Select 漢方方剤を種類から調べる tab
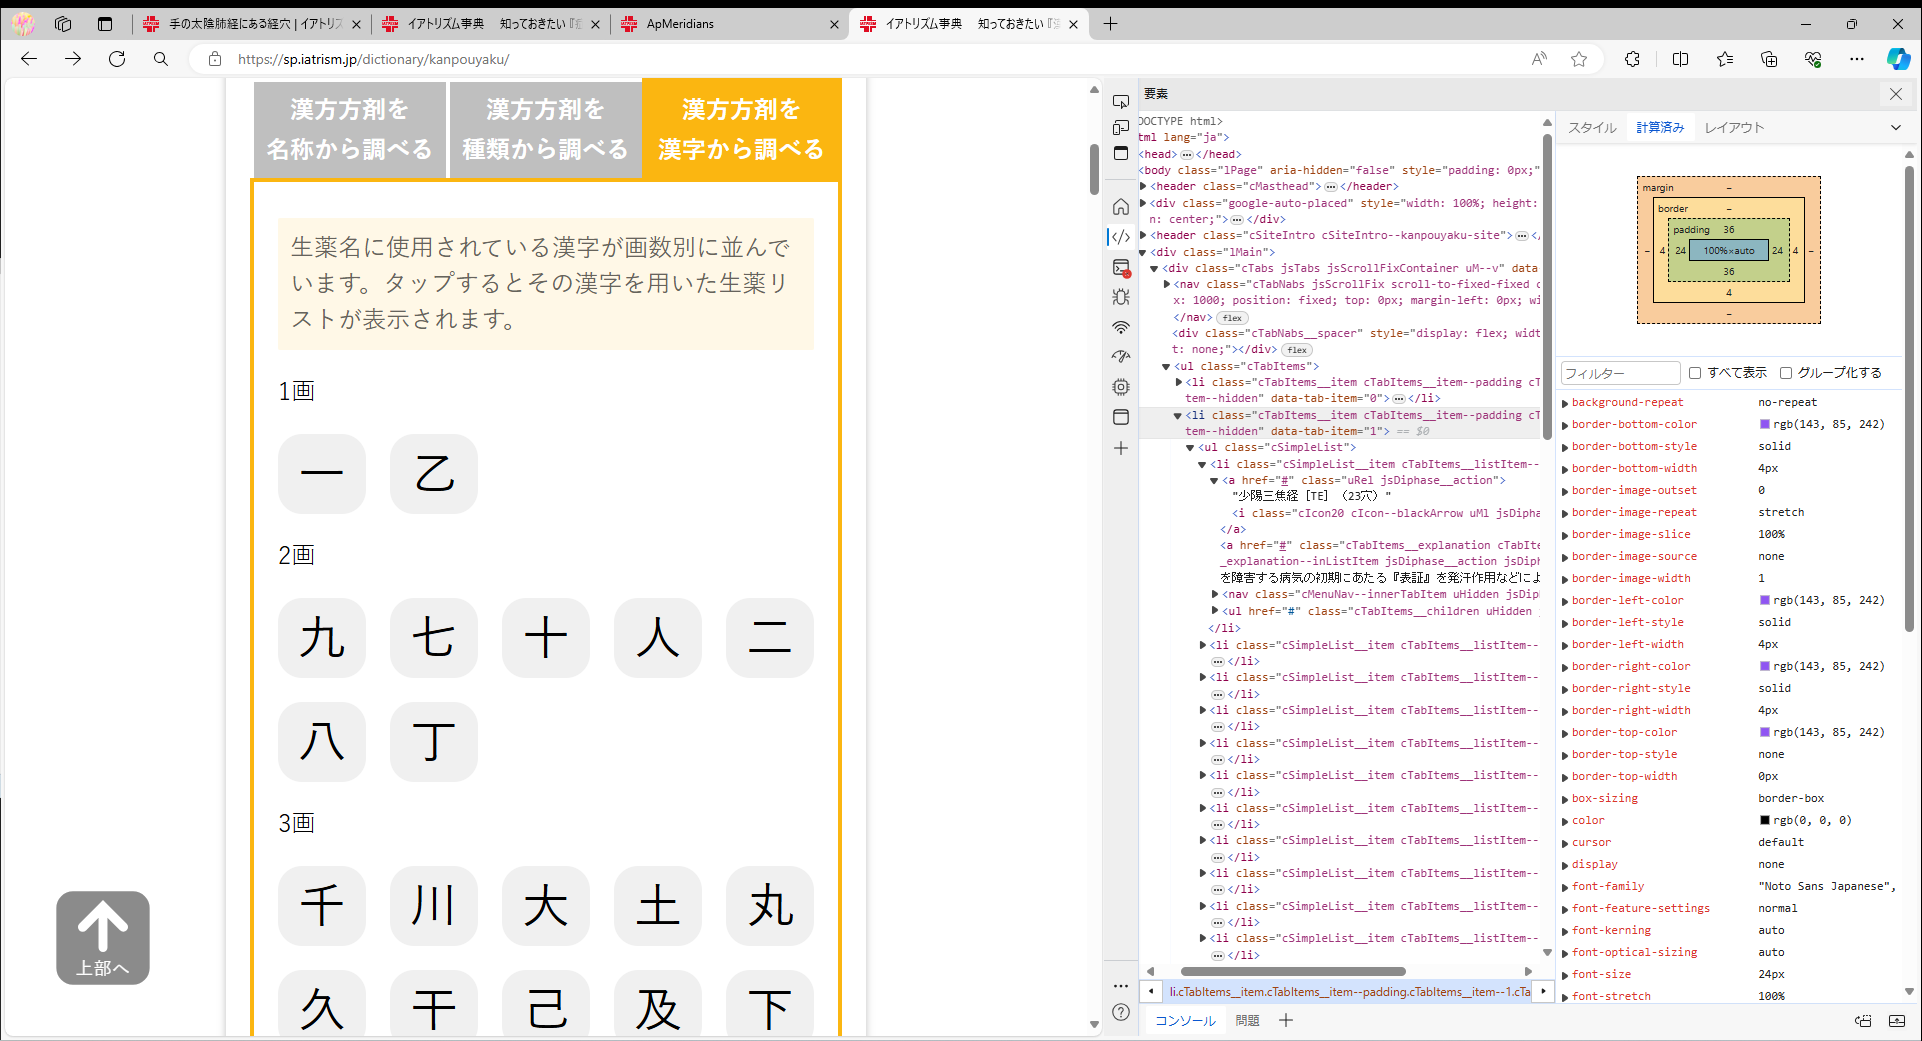This screenshot has width=1922, height=1041. pos(545,130)
